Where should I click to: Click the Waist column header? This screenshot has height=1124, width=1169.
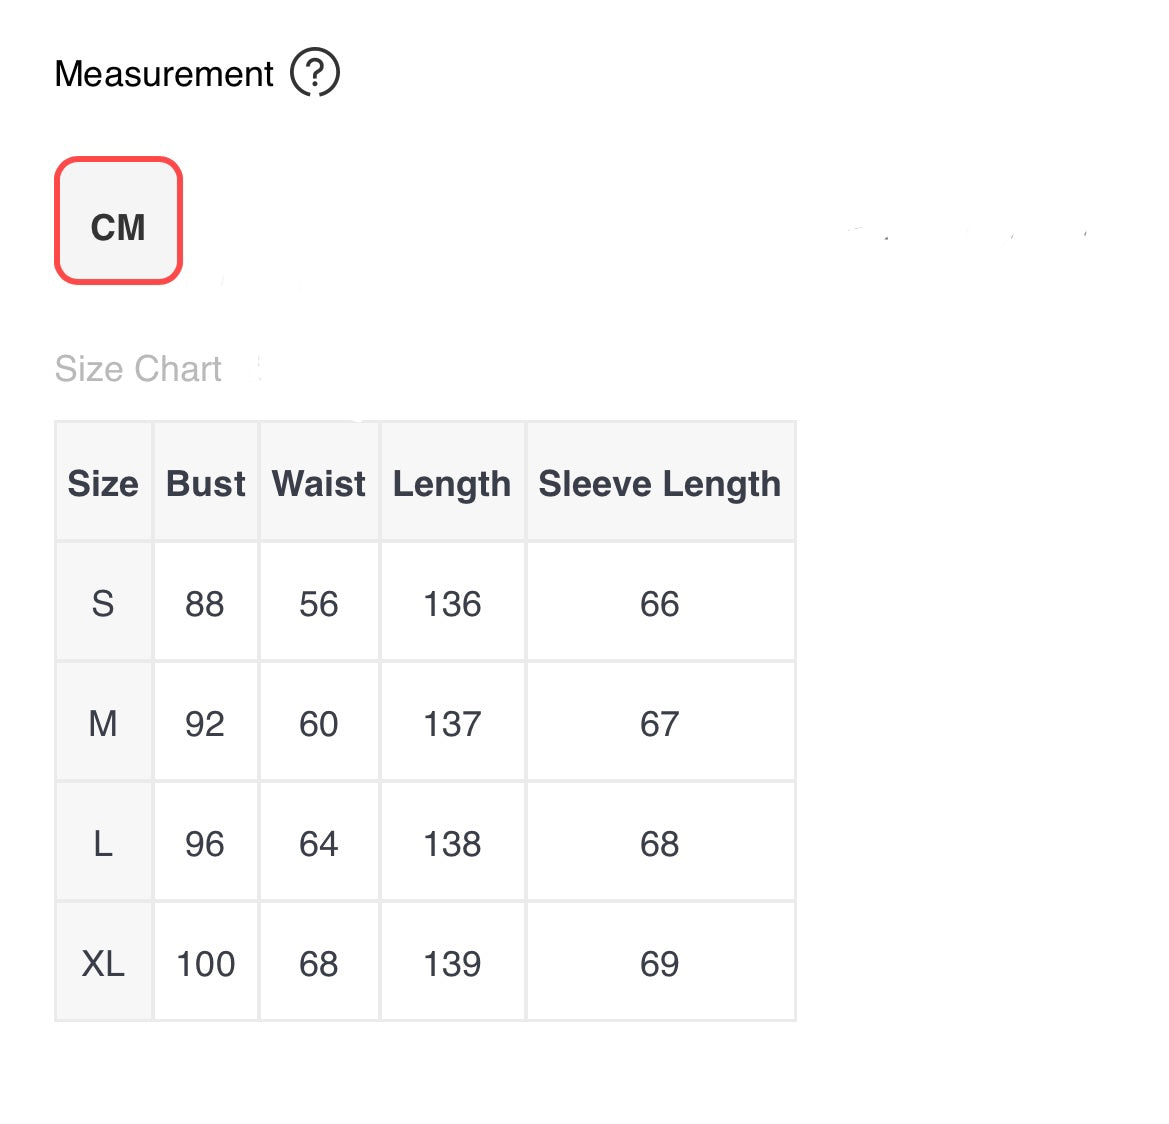319,484
